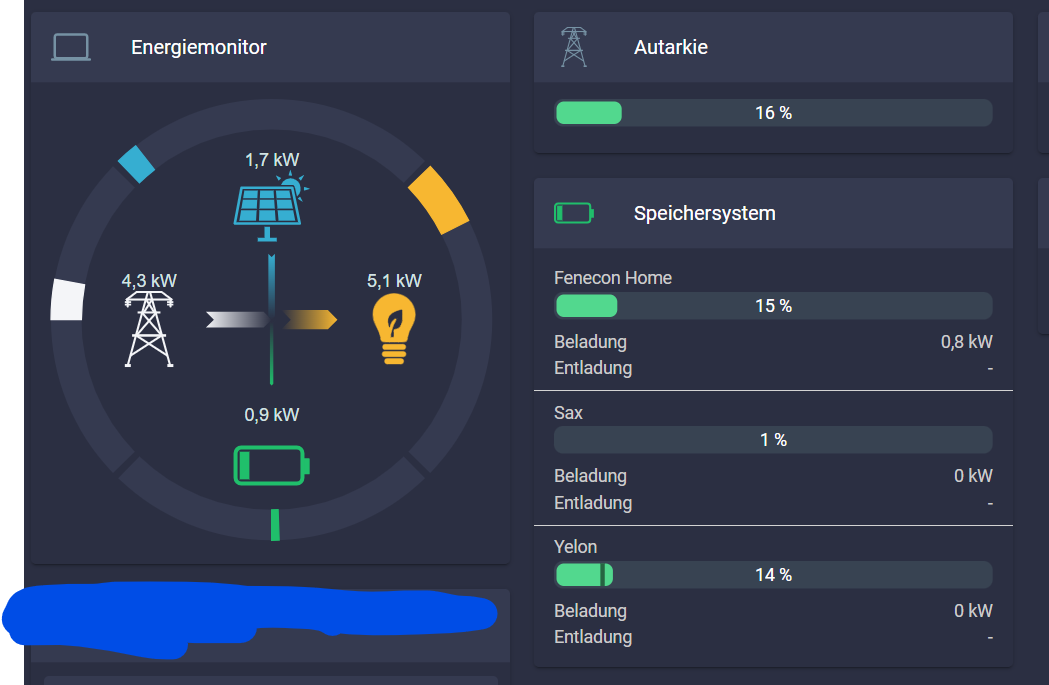Screen dimensions: 1049x685
Task: Click the Fenecon Home Beladung row
Action: click(773, 342)
